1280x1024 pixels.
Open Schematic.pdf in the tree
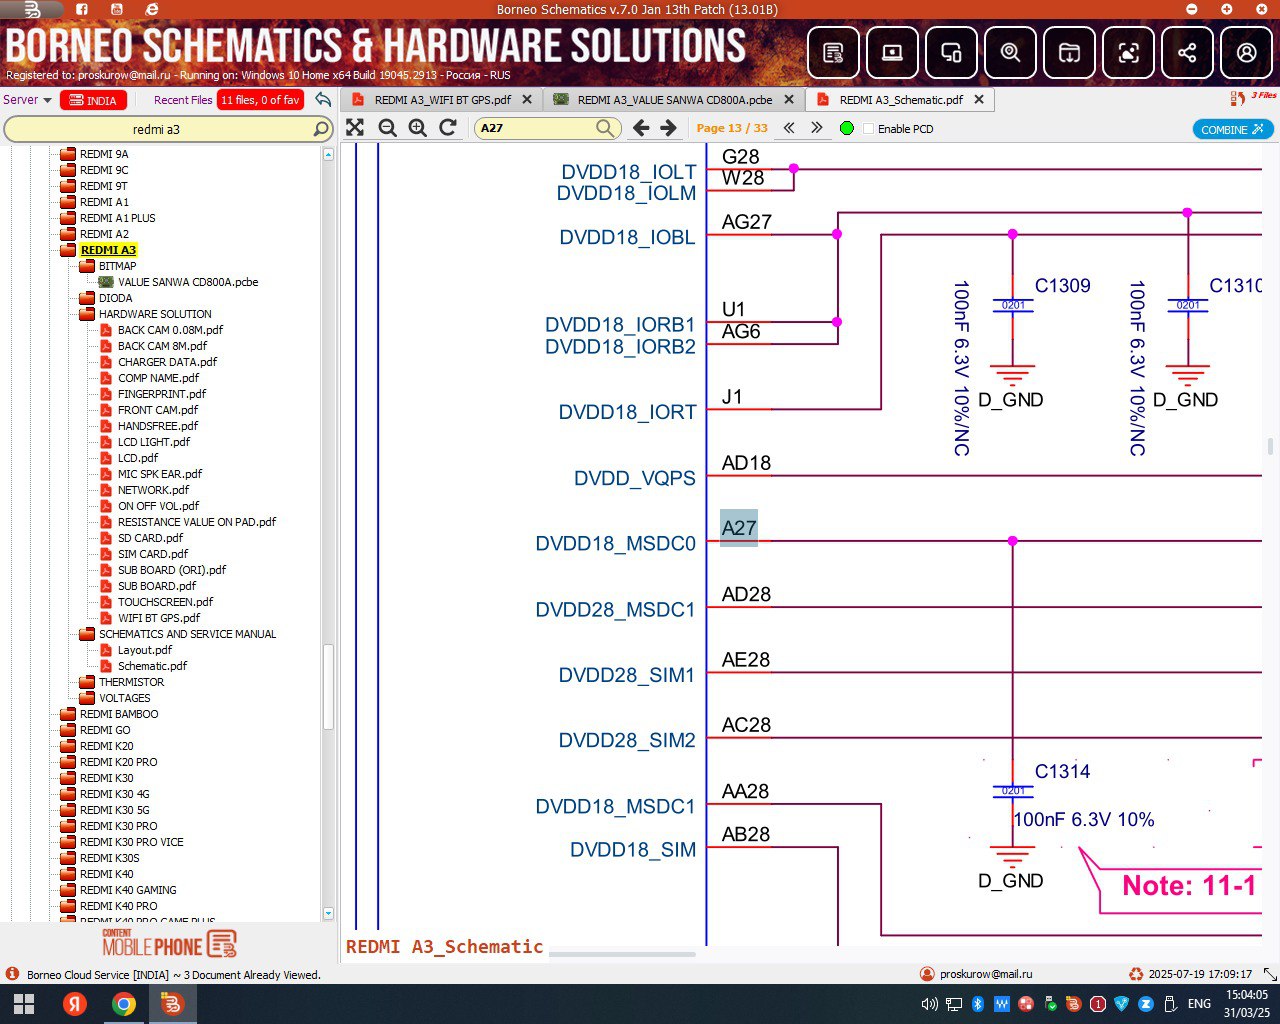click(152, 666)
